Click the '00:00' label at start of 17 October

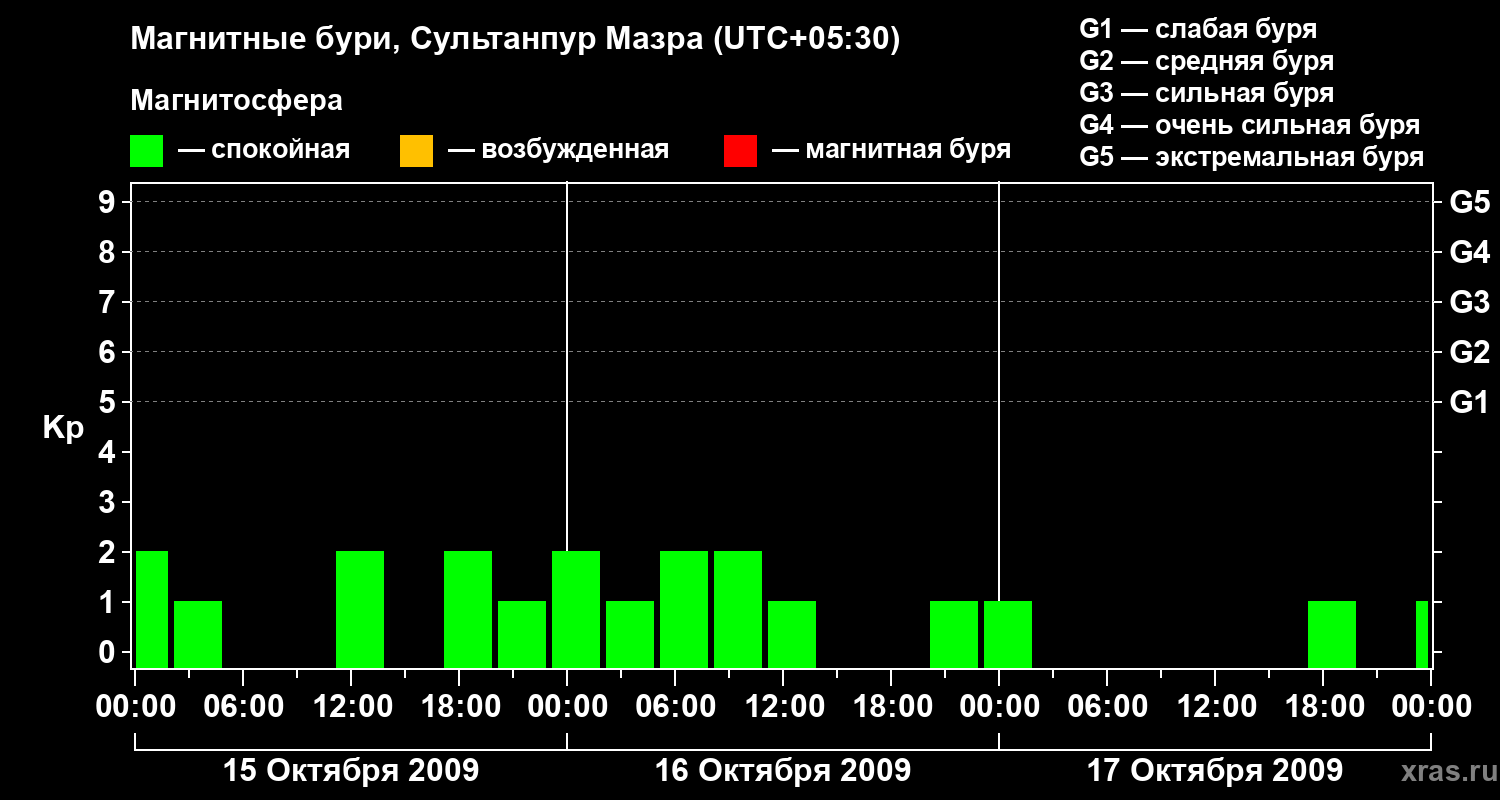point(999,707)
